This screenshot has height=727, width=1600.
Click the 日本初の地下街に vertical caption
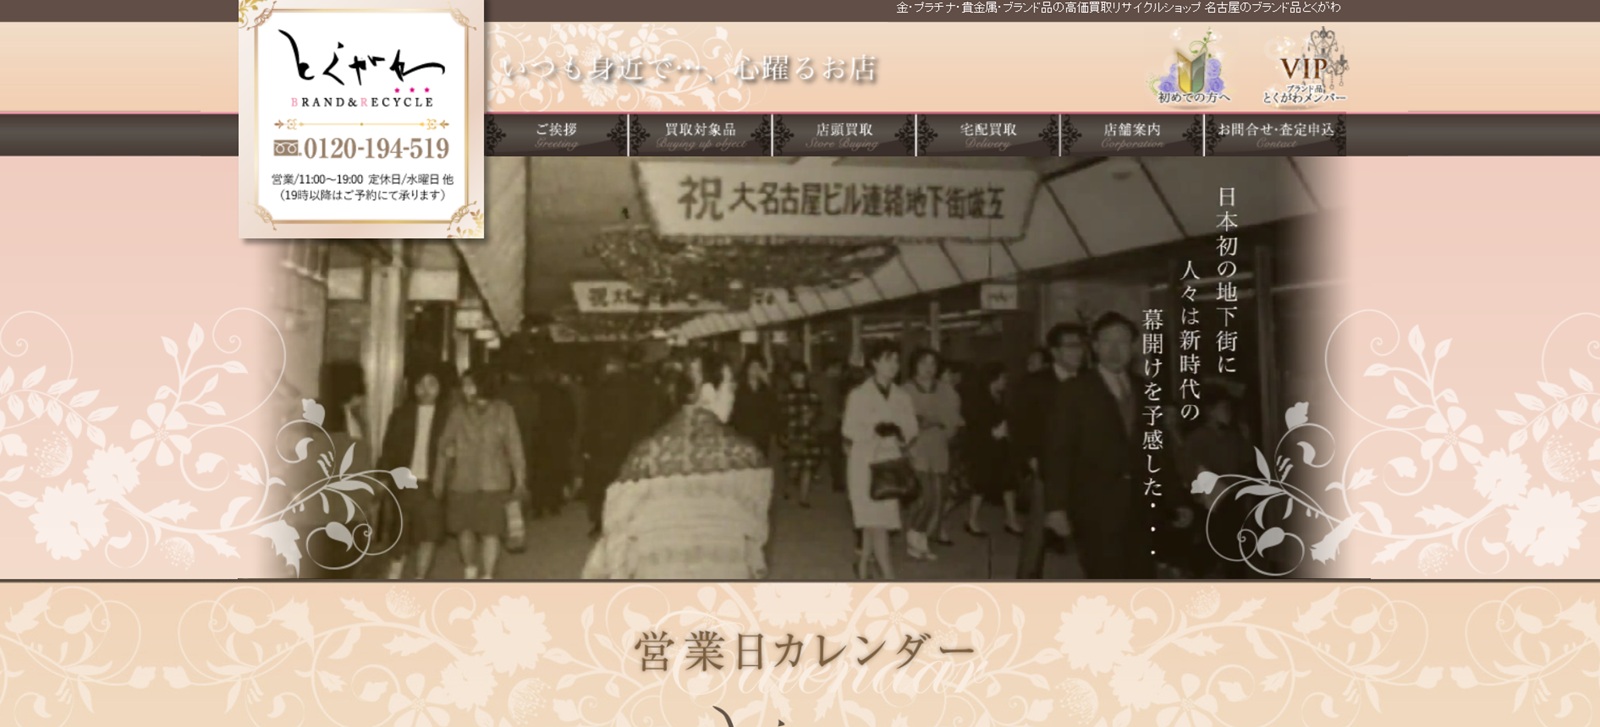click(1227, 280)
